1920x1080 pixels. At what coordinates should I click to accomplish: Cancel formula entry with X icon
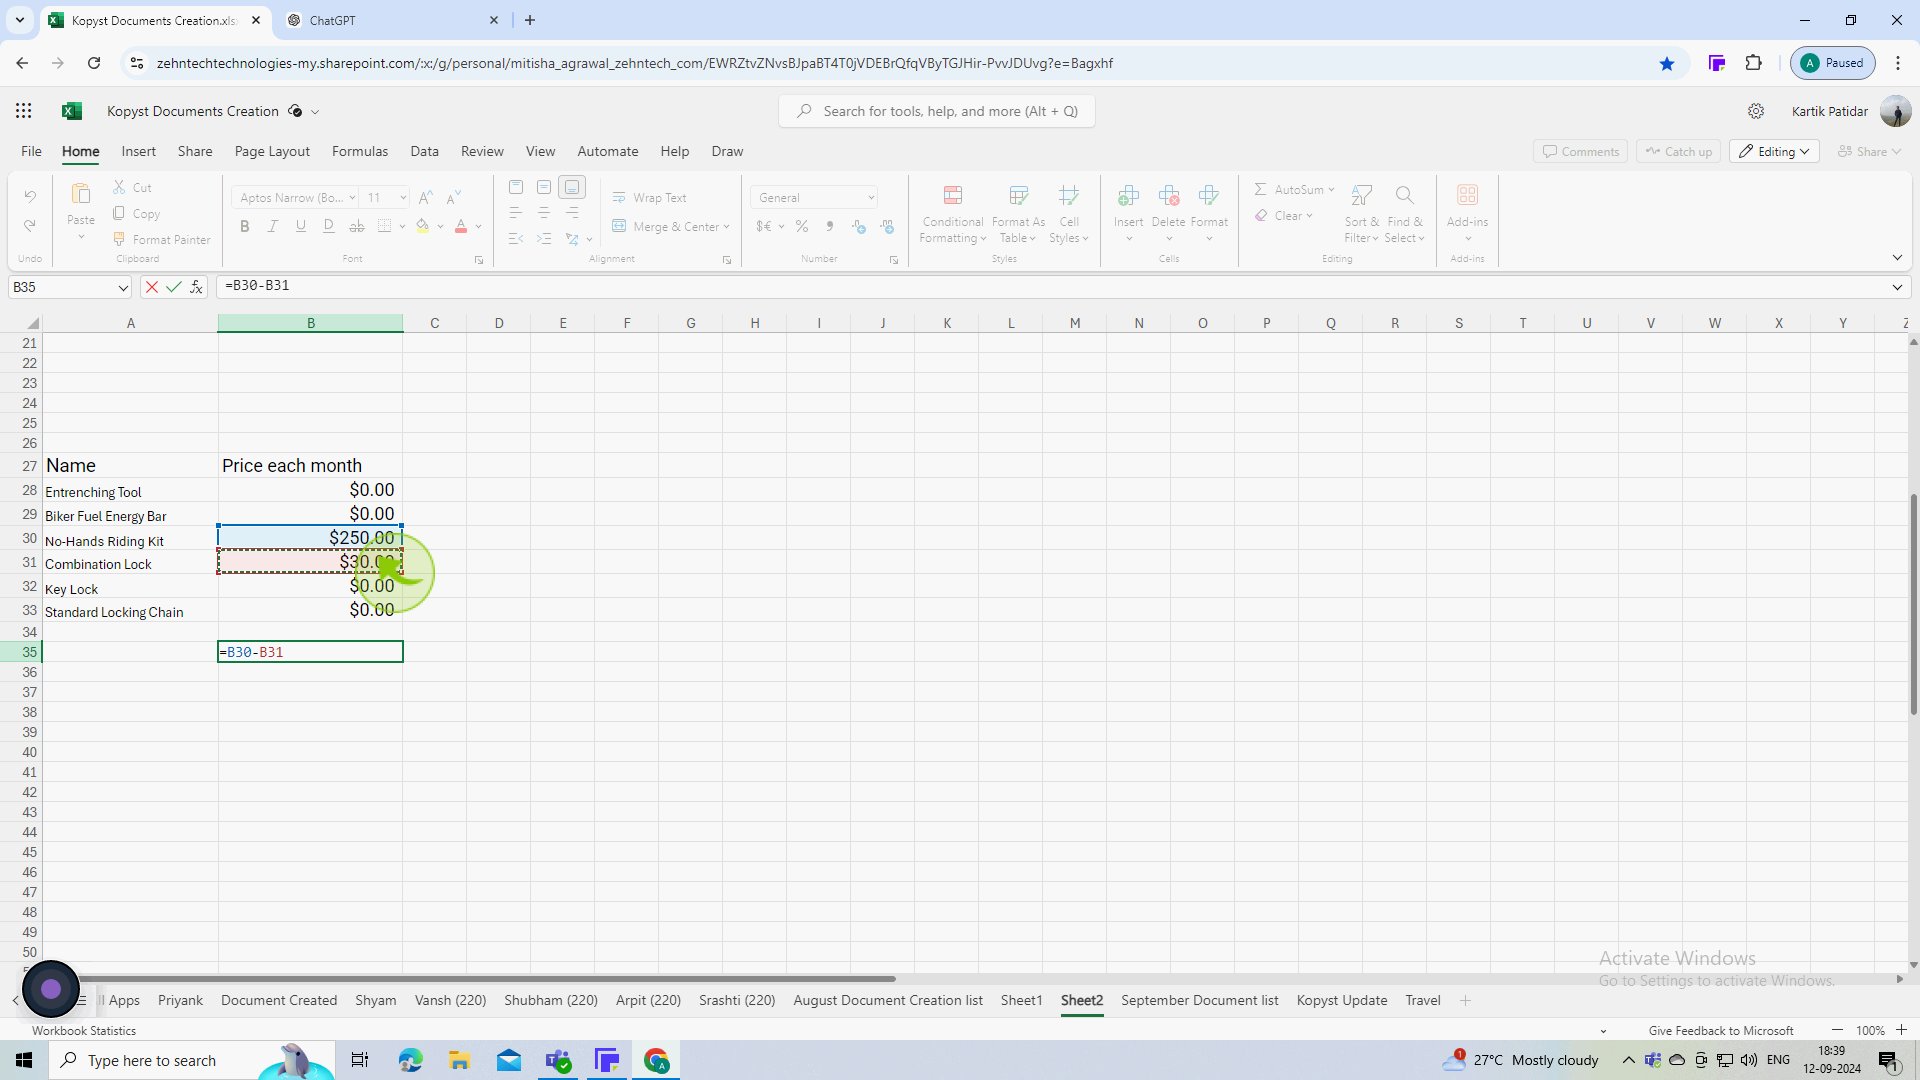[151, 287]
